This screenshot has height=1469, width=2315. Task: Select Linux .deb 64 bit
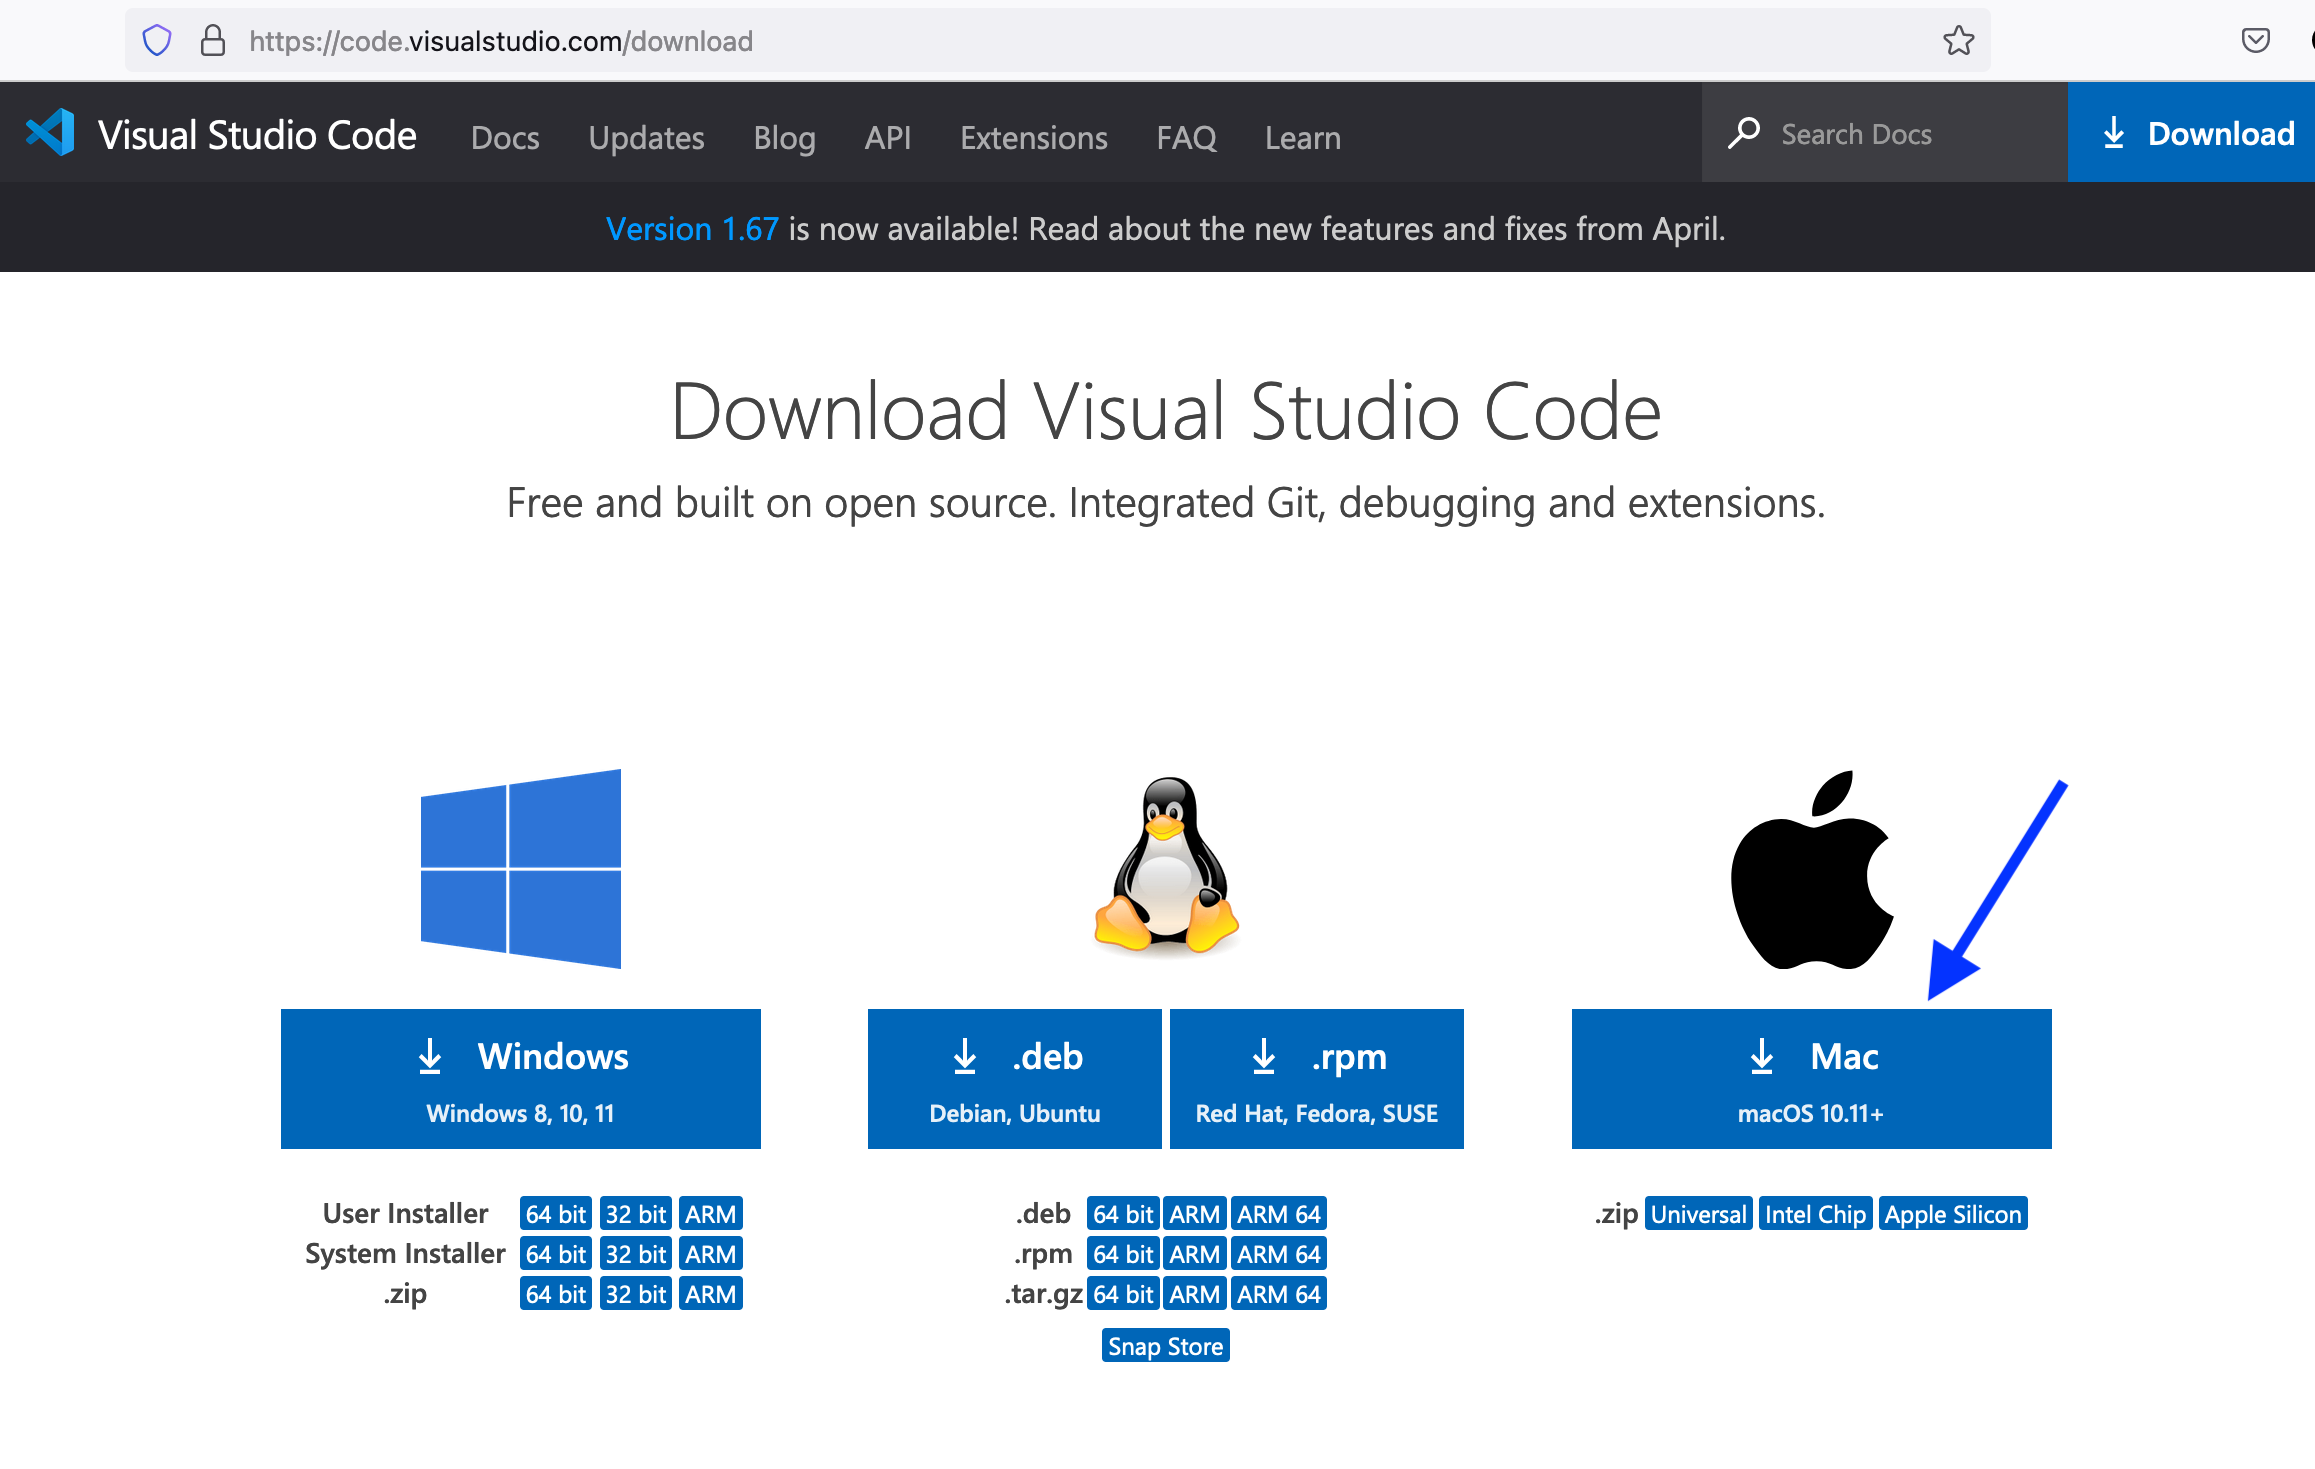pos(1123,1214)
